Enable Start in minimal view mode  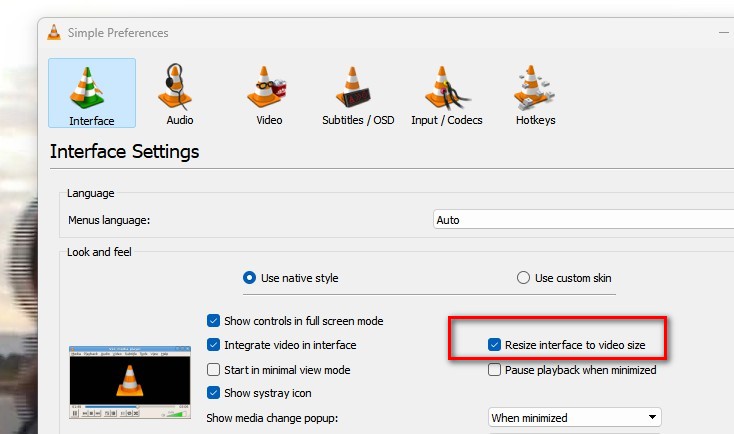click(x=279, y=370)
